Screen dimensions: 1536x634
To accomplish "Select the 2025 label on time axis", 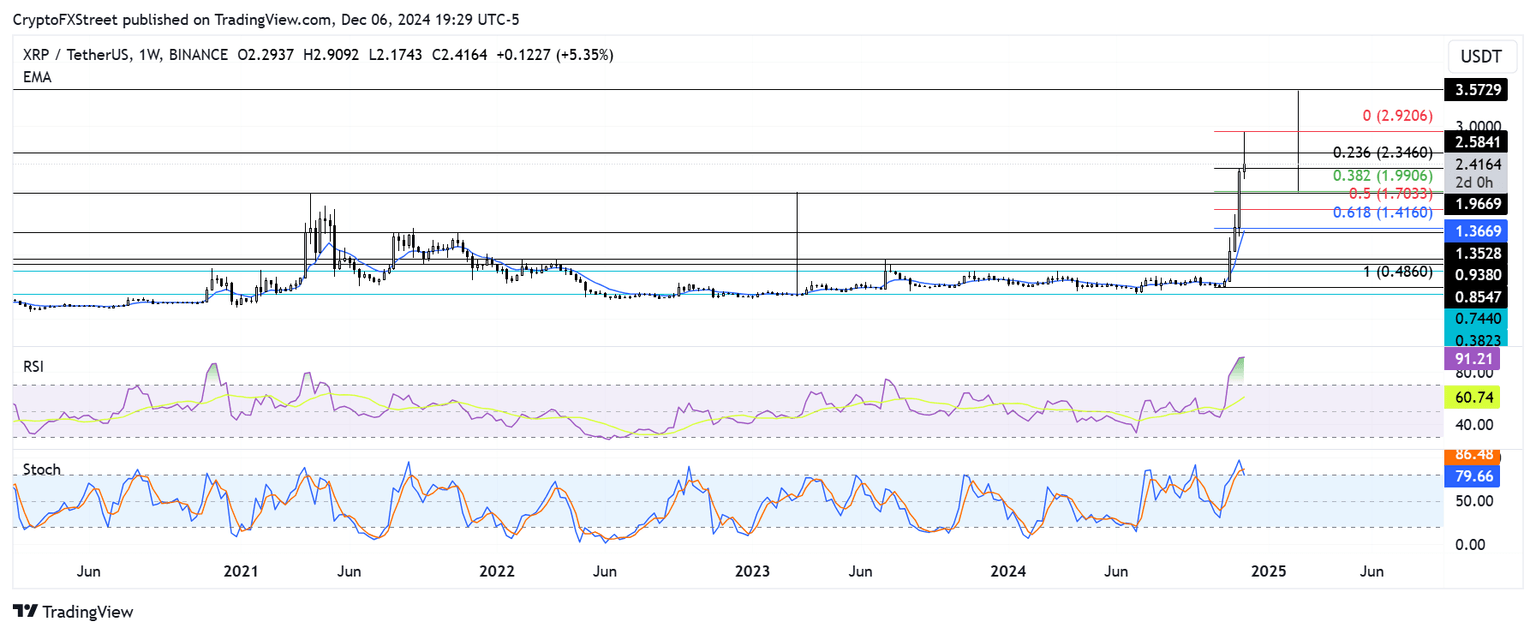I will pyautogui.click(x=1269, y=571).
